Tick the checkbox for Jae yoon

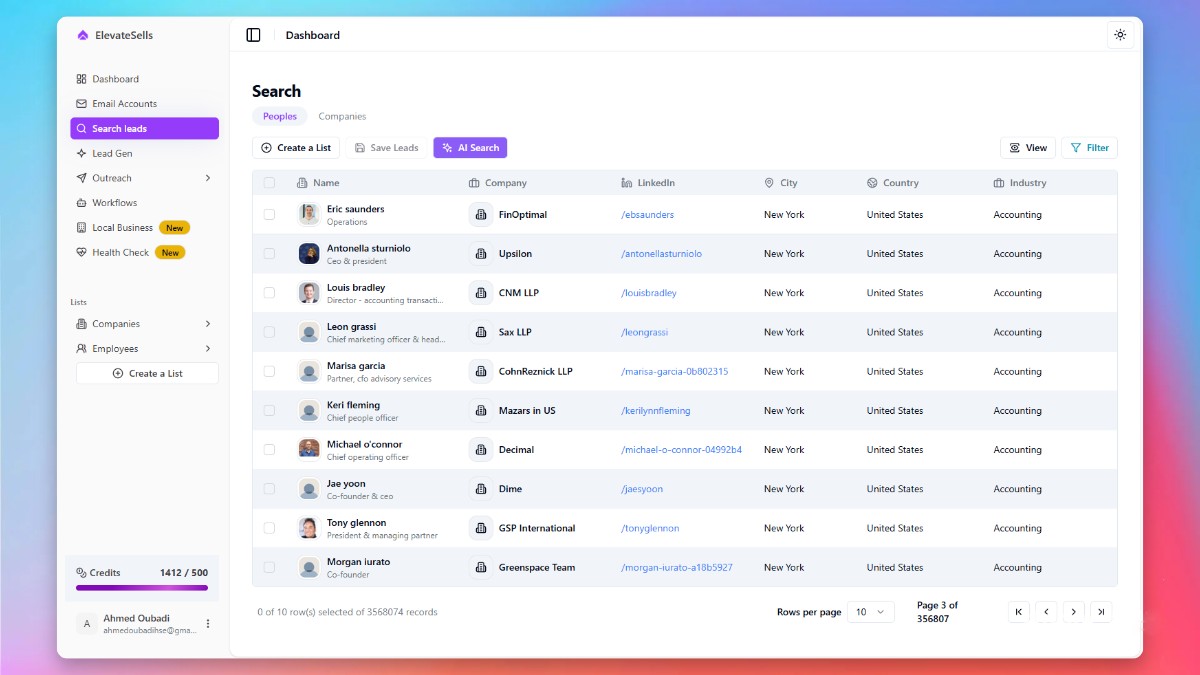(x=269, y=489)
